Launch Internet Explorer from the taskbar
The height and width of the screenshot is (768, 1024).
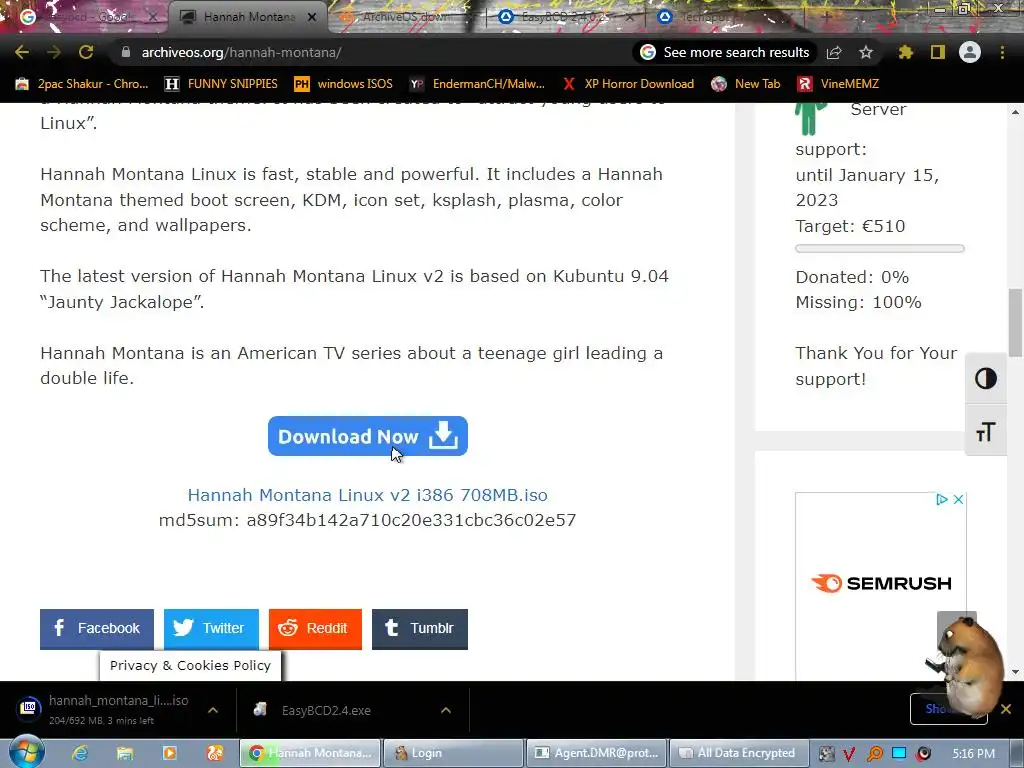click(80, 753)
